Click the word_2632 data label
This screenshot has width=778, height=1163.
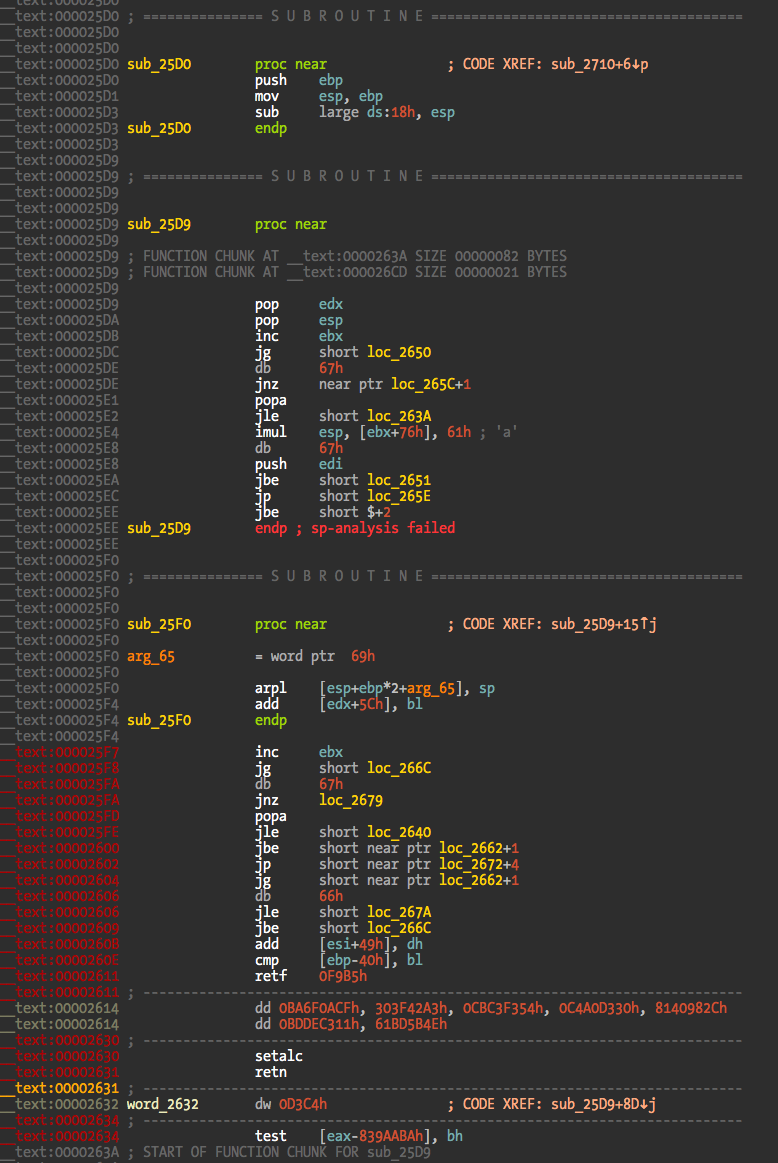(163, 1104)
